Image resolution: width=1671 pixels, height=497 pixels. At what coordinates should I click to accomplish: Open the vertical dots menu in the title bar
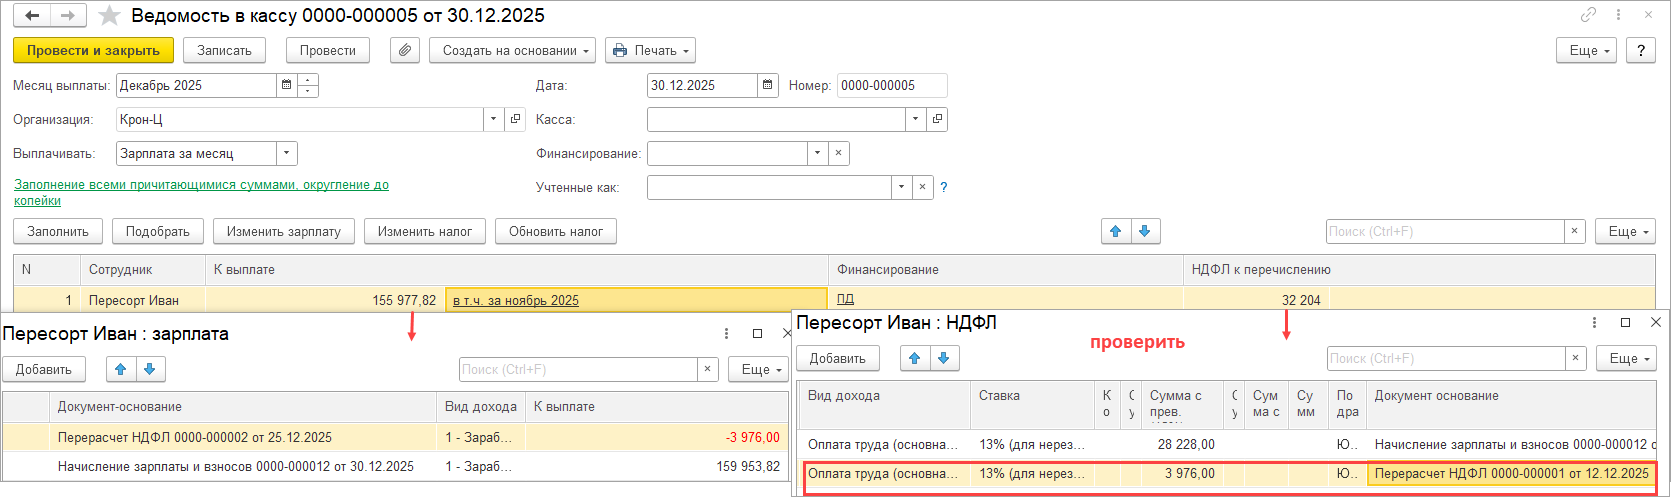pos(1618,15)
